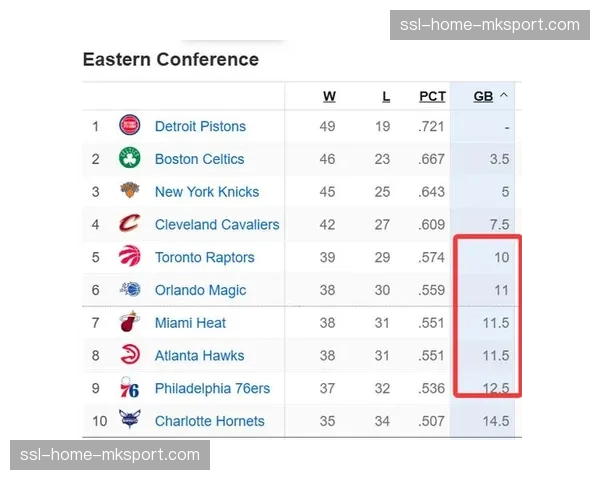This screenshot has width=600, height=480.
Task: Click the Boston Celtics team logo
Action: 130,159
